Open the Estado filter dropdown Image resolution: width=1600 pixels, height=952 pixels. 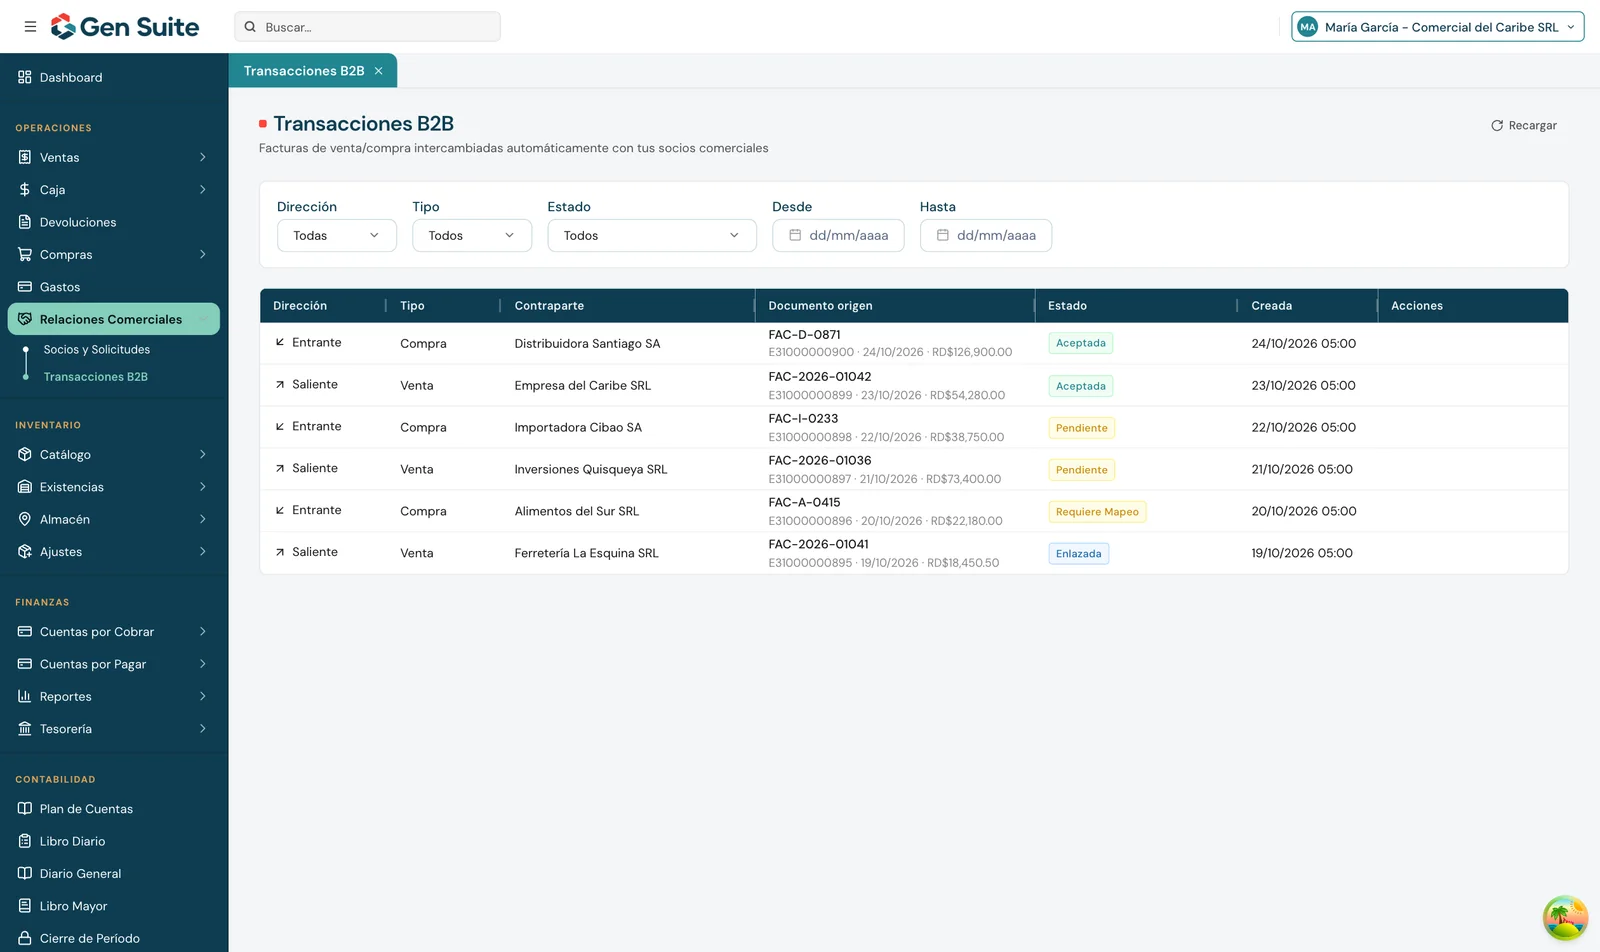tap(652, 236)
